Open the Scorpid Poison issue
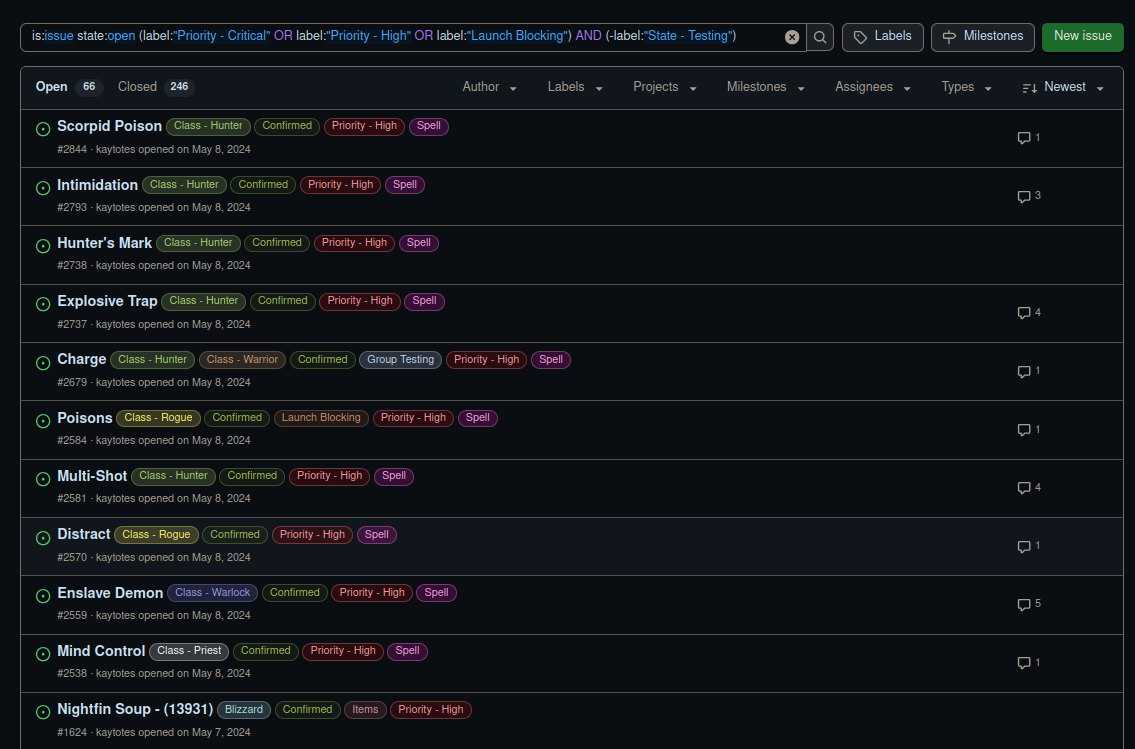Image resolution: width=1135 pixels, height=749 pixels. pyautogui.click(x=109, y=126)
